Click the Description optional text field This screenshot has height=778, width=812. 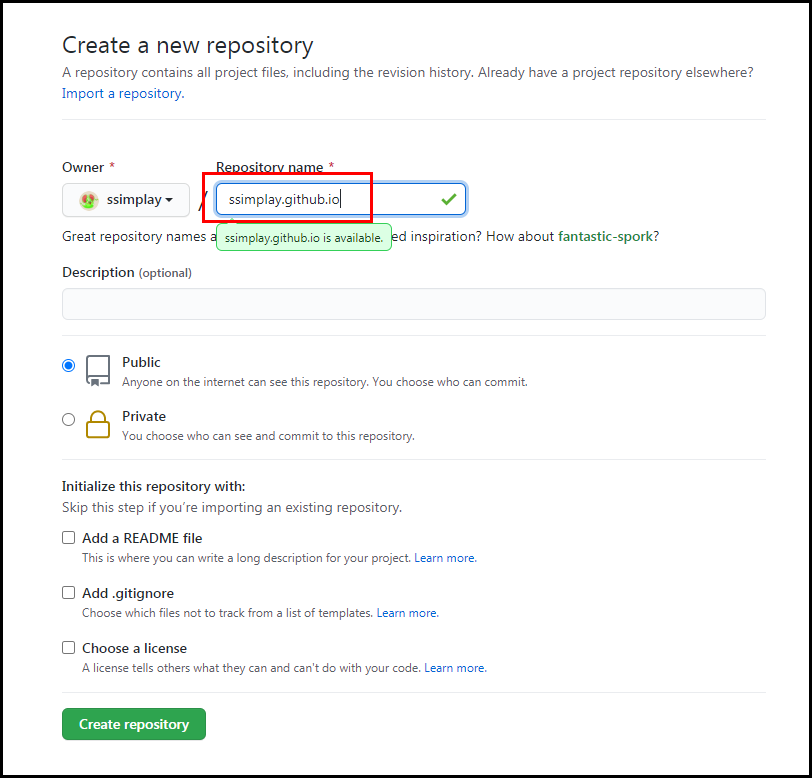414,304
